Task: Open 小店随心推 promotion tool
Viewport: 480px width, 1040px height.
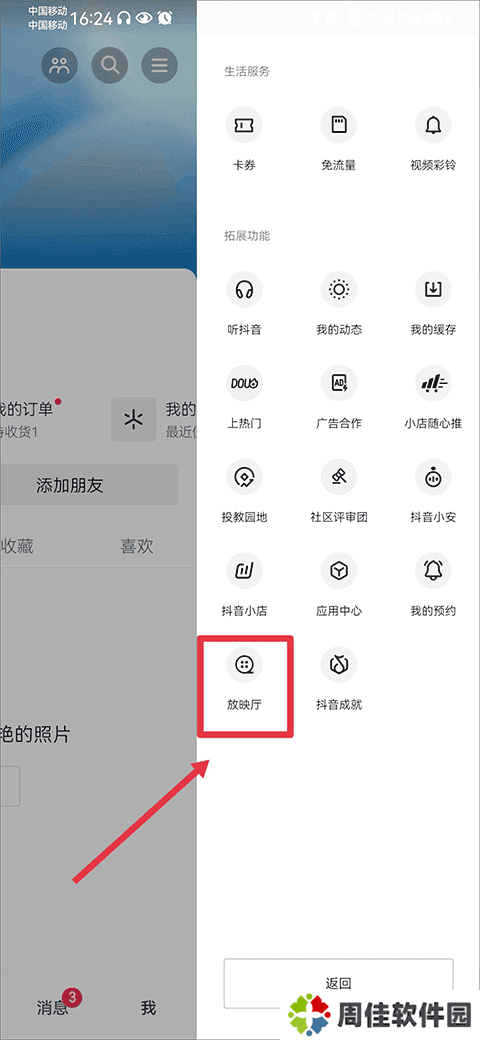Action: point(433,383)
